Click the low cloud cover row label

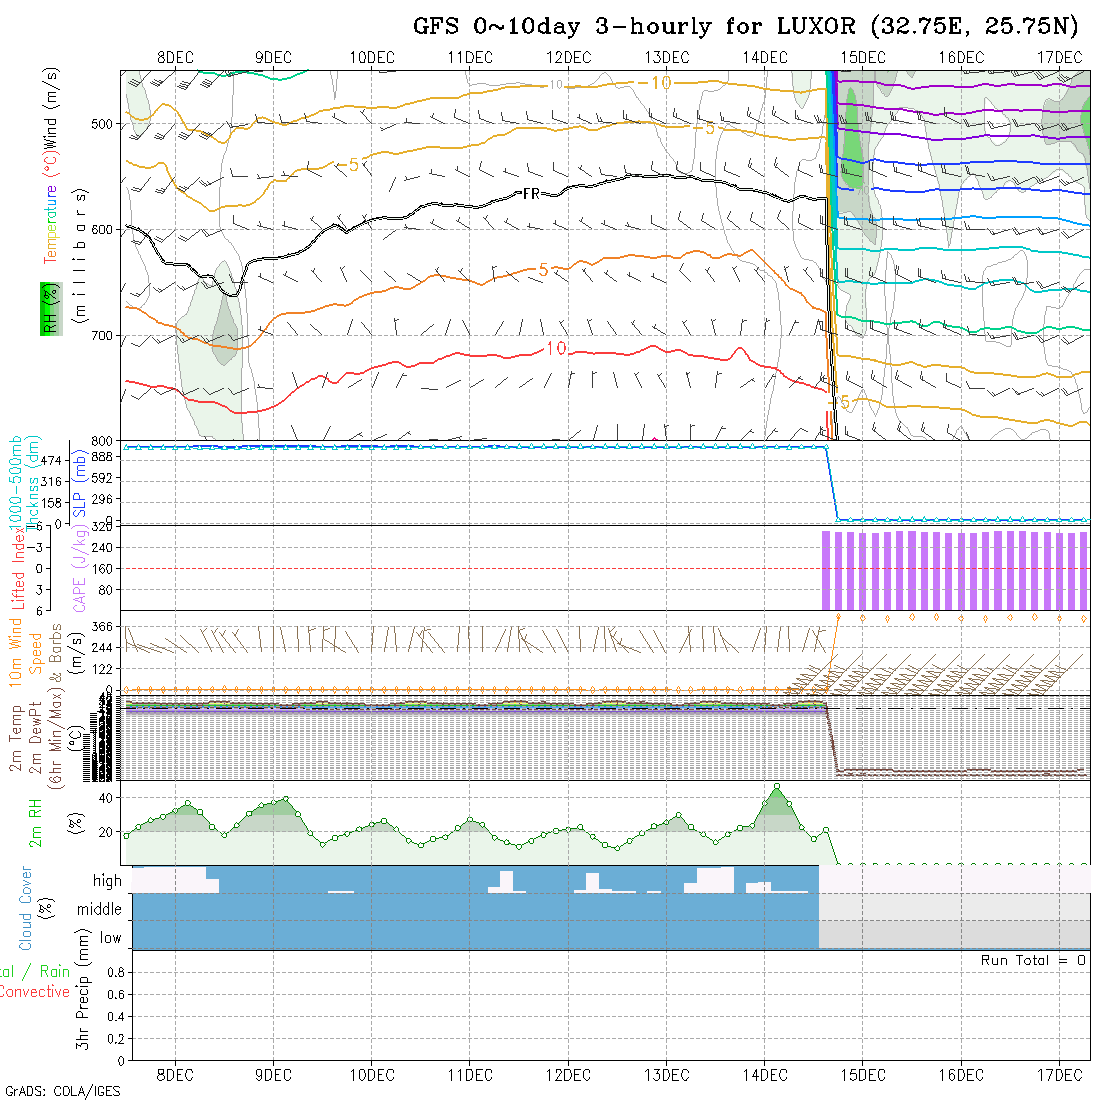pos(110,937)
